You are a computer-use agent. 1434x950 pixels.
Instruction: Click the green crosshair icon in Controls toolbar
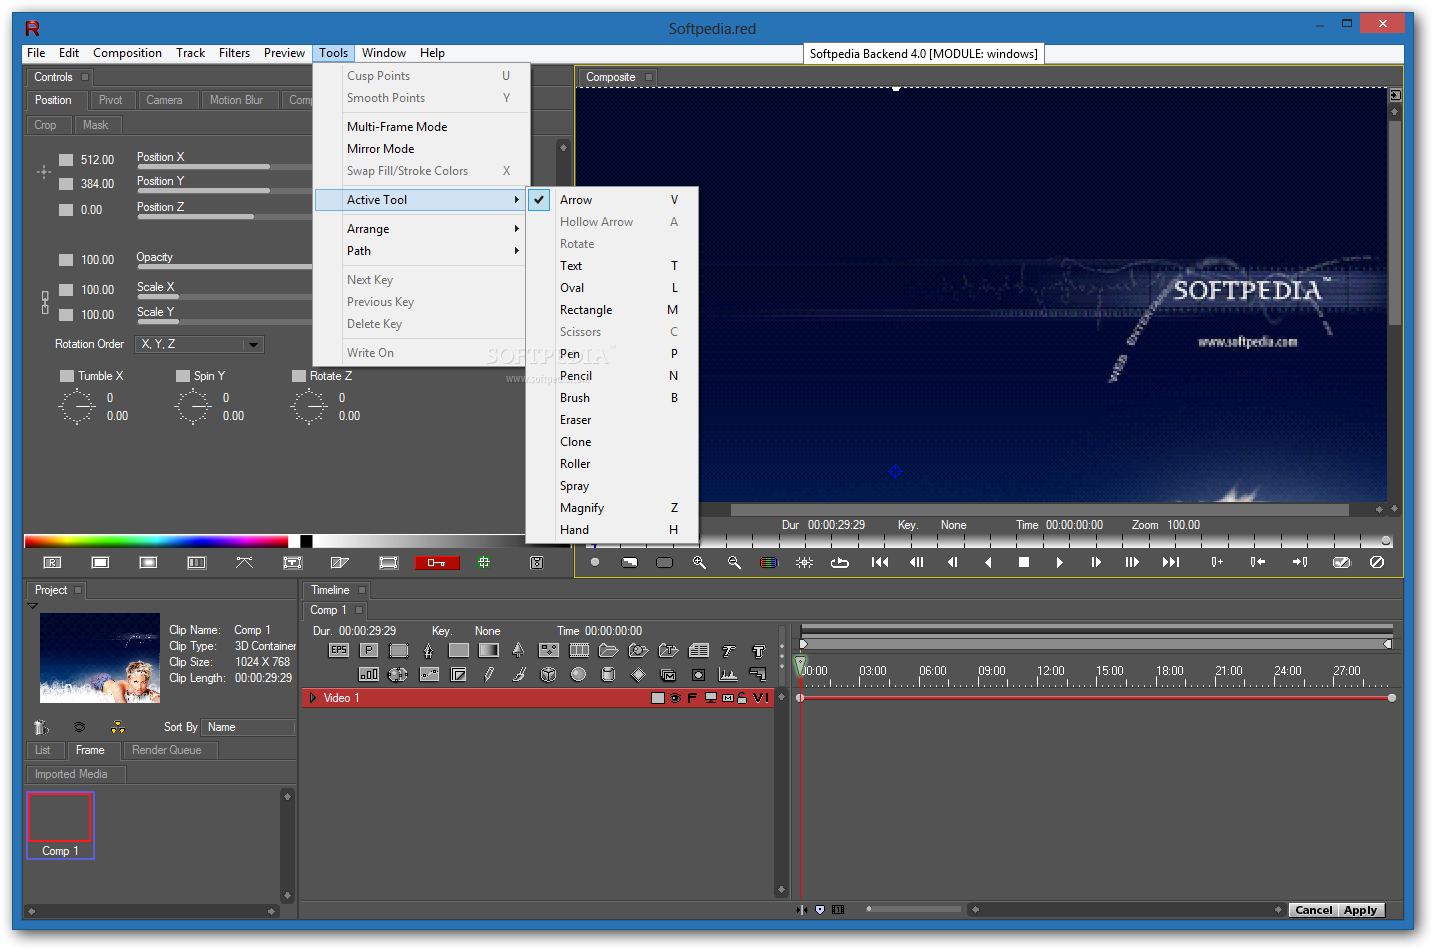484,563
